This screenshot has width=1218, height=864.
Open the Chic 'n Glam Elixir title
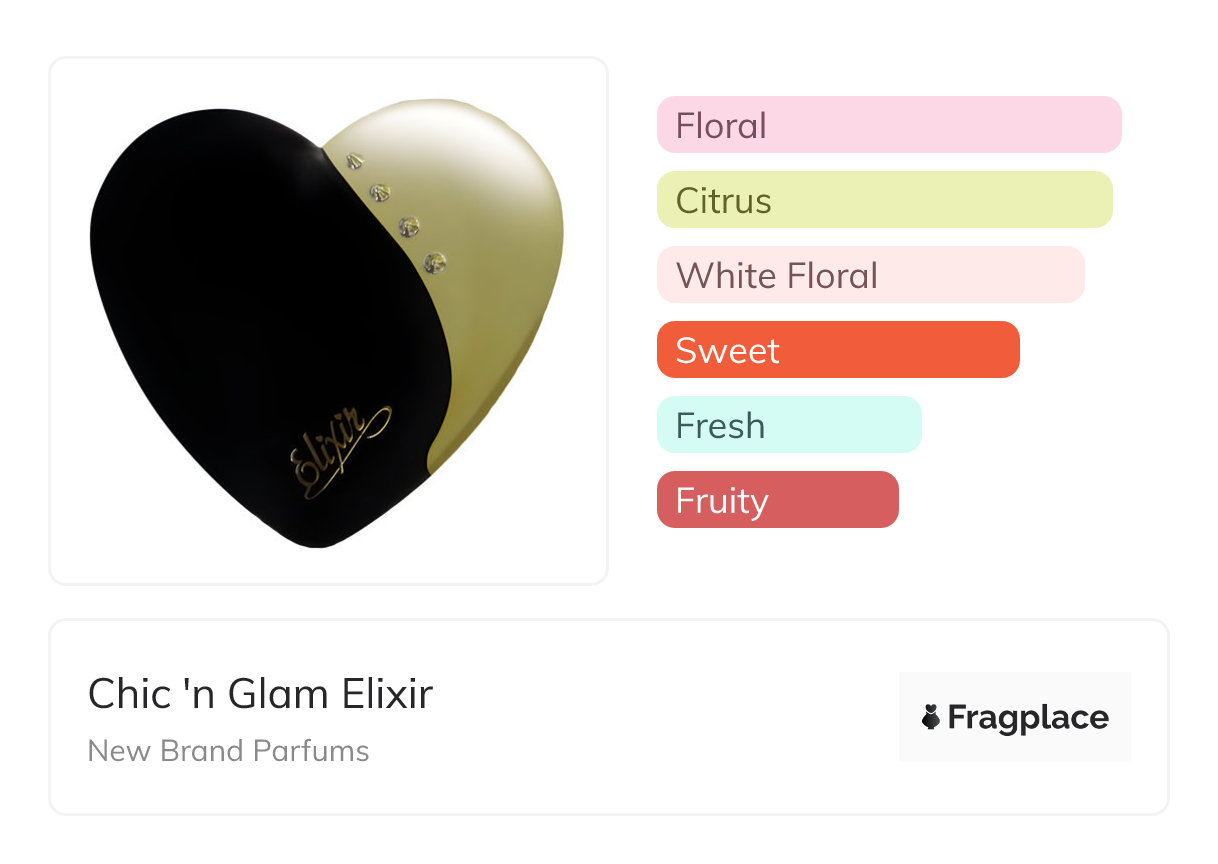260,694
